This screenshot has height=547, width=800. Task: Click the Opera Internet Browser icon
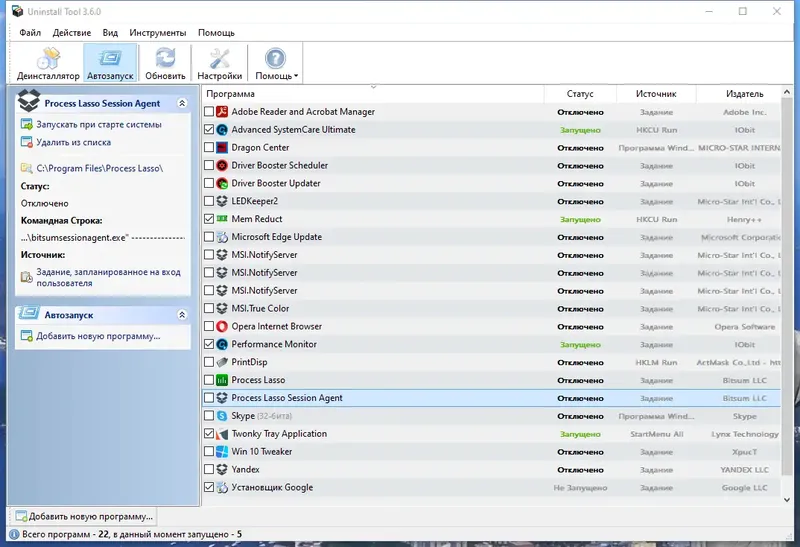(222, 326)
